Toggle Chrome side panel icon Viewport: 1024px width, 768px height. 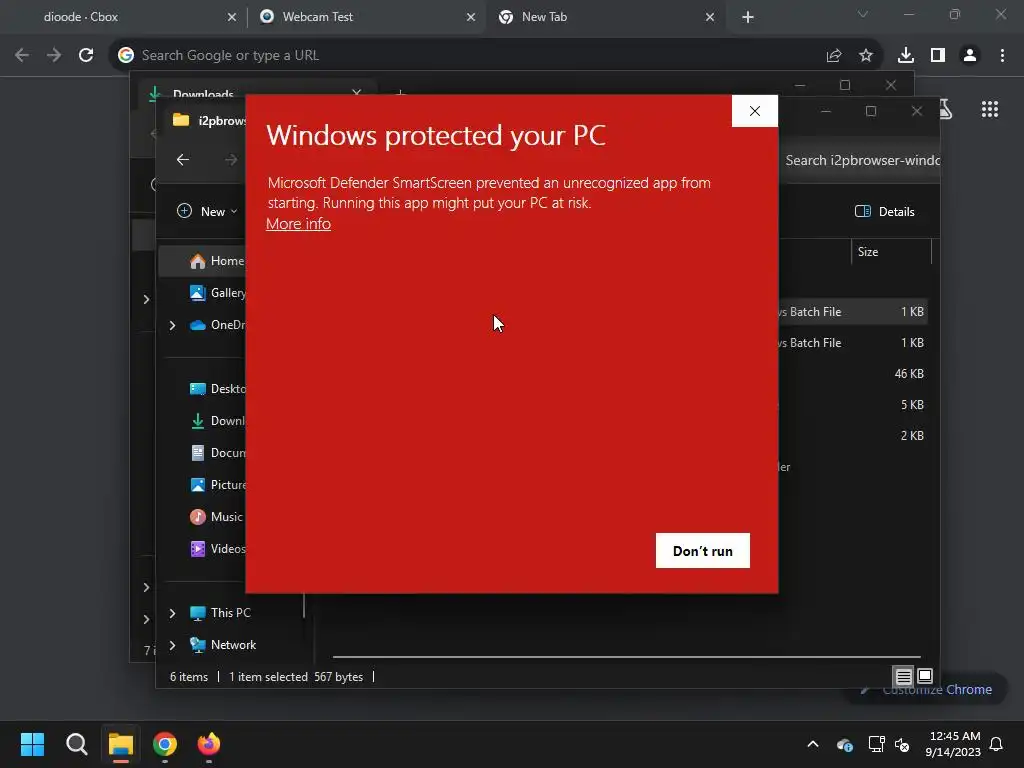coord(938,56)
